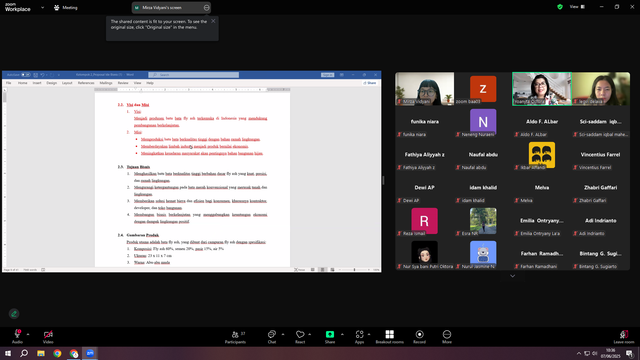Open Word Home tab in shared screen
640x360 pixels.
point(22,83)
